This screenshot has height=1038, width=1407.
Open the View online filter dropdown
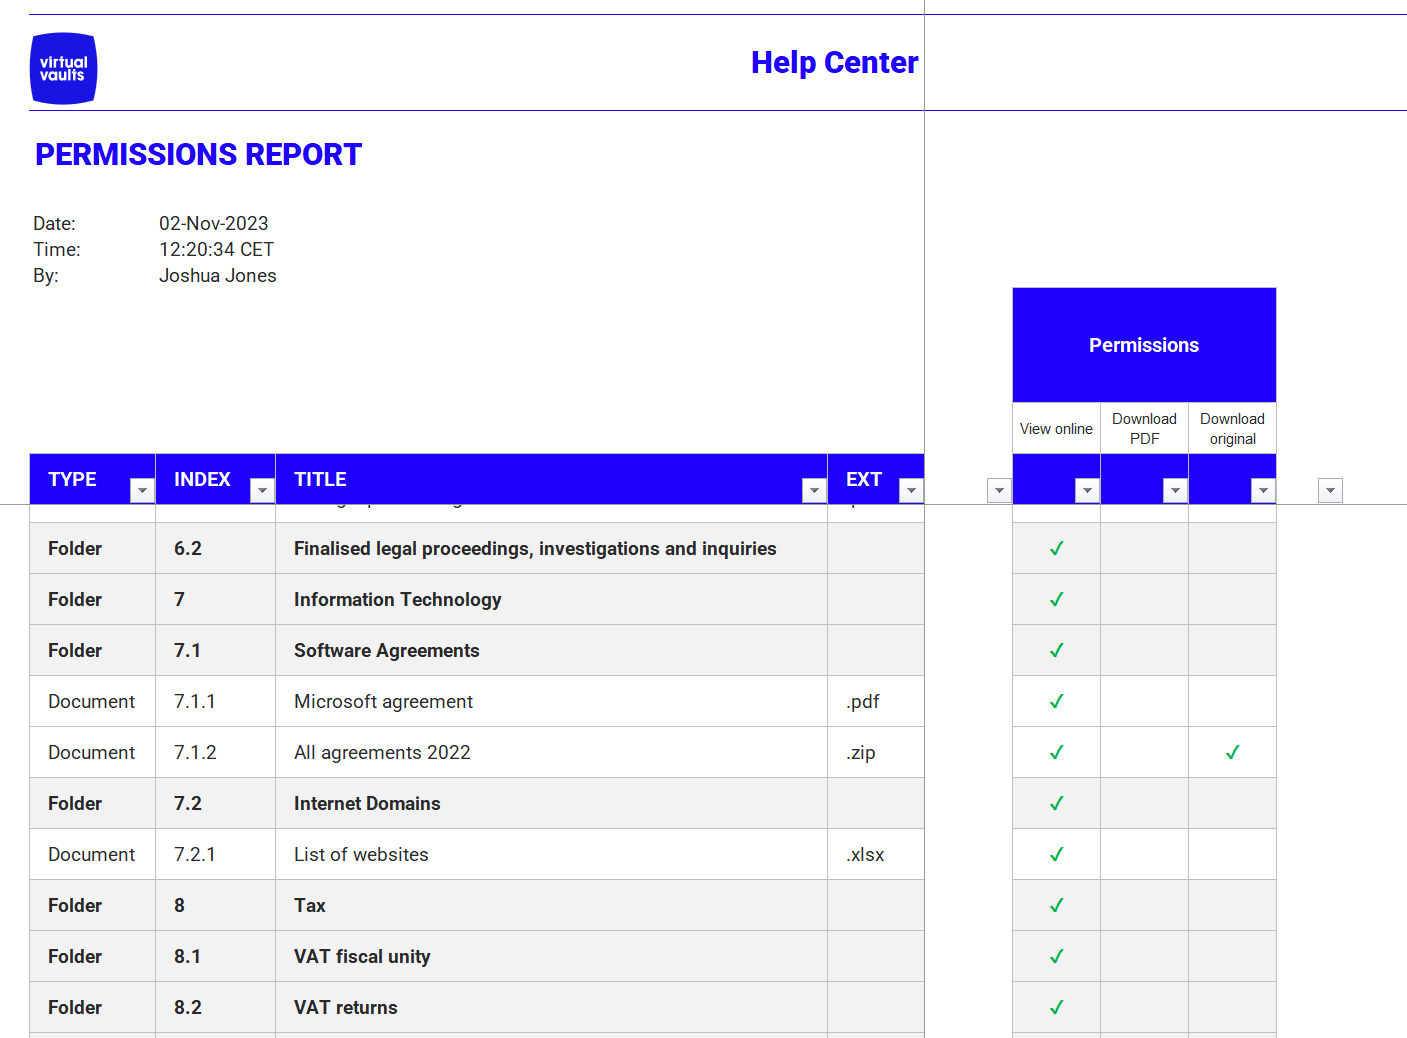coord(1087,490)
